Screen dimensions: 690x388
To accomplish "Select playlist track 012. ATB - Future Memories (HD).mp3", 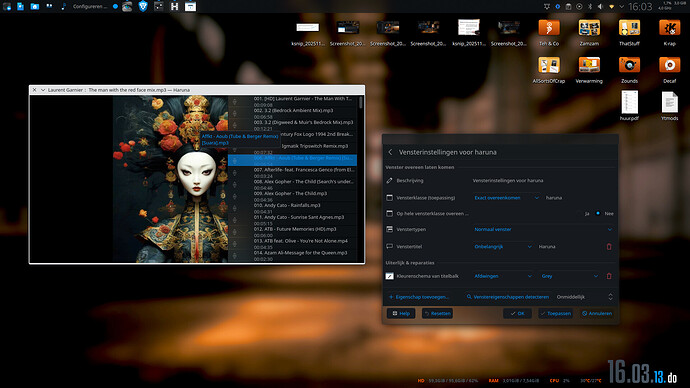I will [293, 232].
